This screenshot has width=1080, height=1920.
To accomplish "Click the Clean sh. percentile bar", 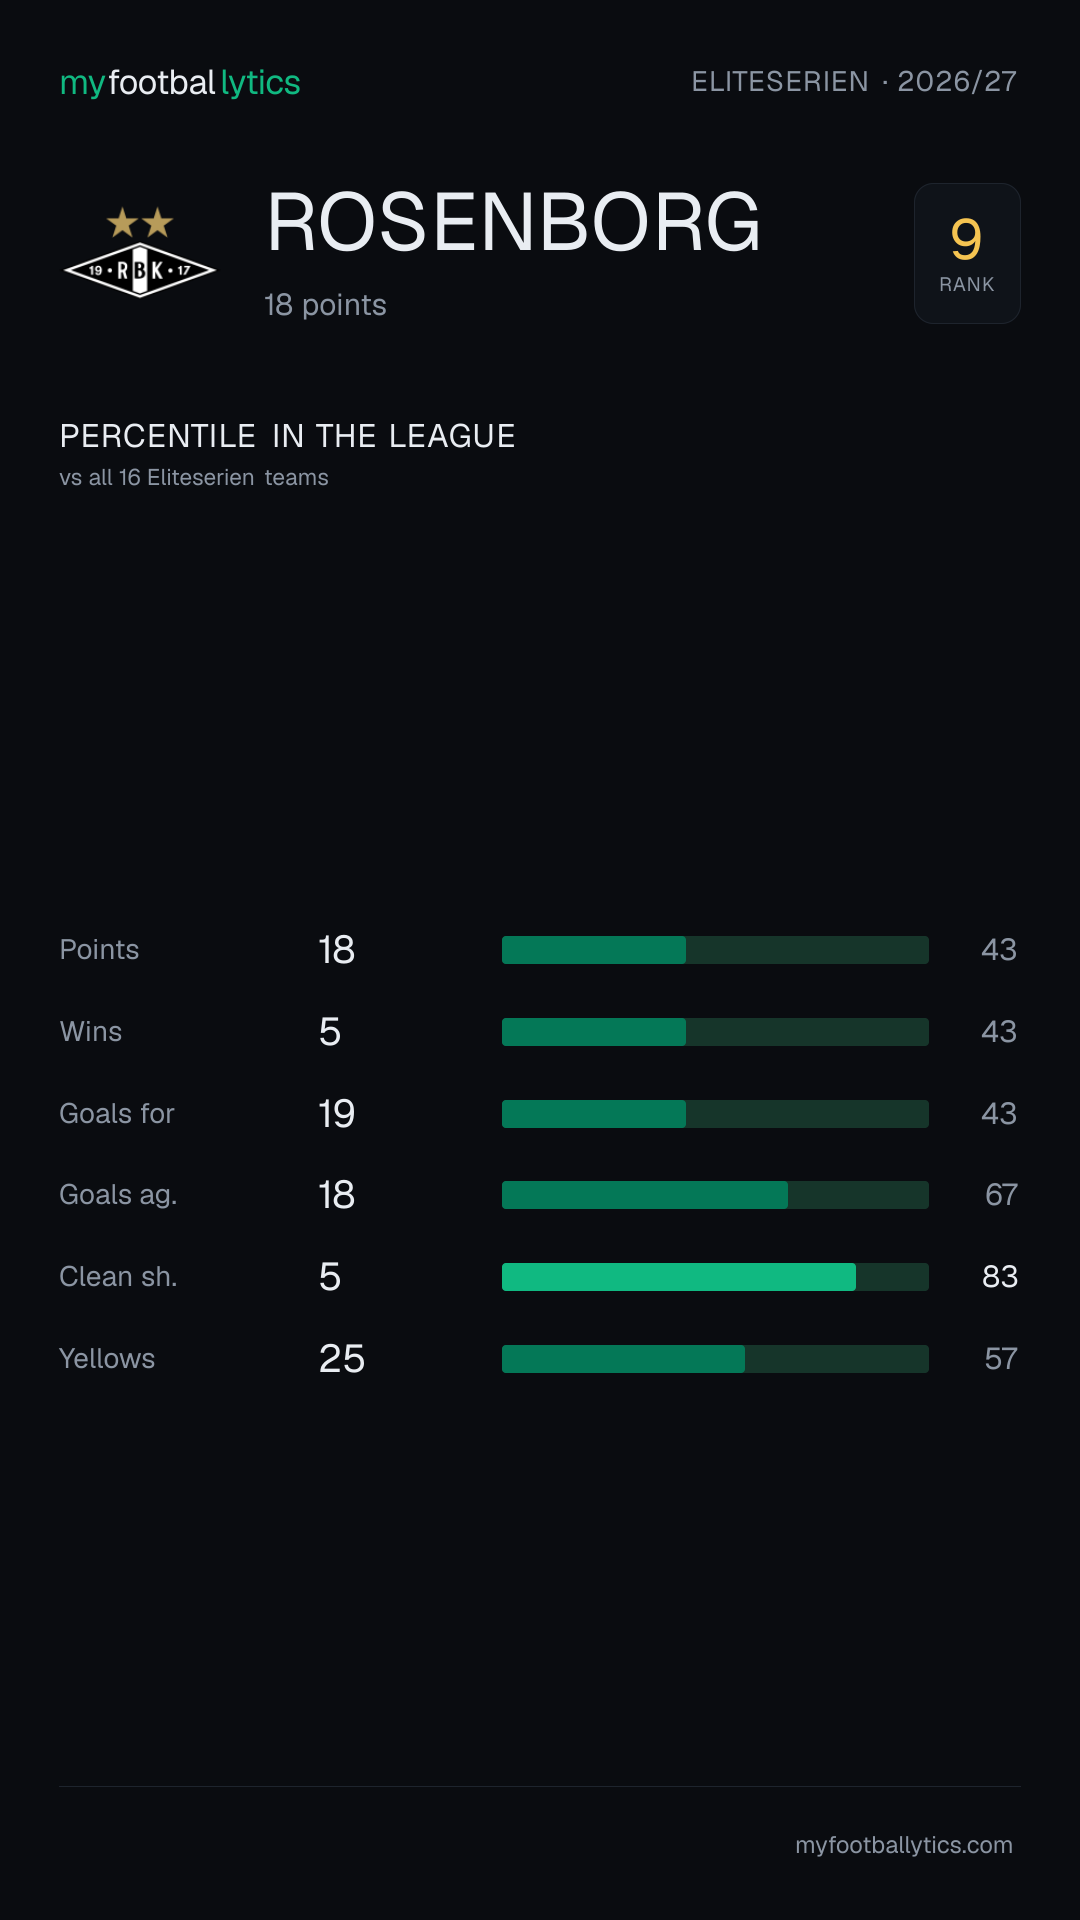I will click(715, 1277).
